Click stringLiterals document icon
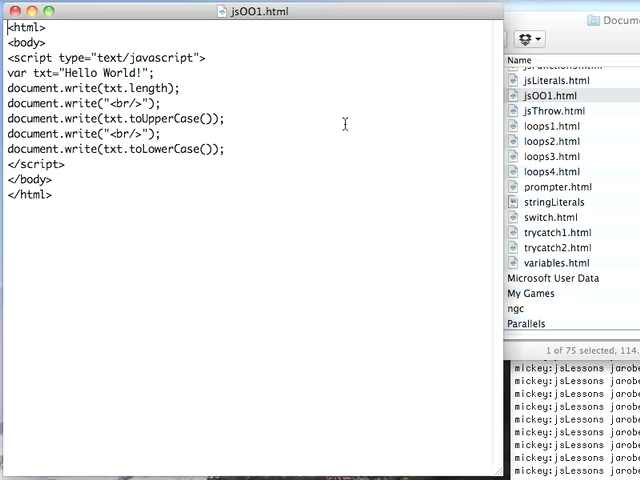This screenshot has width=640, height=480. (513, 202)
